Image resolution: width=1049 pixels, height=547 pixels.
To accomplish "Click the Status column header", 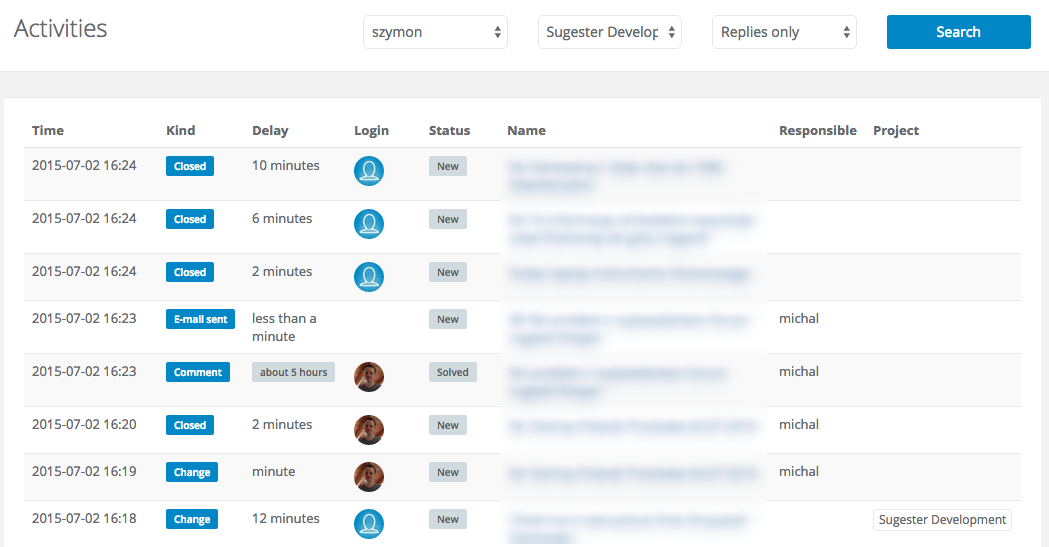I will pyautogui.click(x=450, y=130).
